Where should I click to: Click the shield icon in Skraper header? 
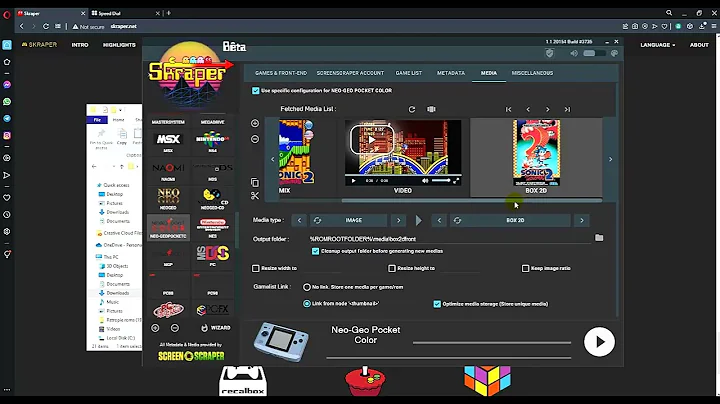[x=550, y=53]
